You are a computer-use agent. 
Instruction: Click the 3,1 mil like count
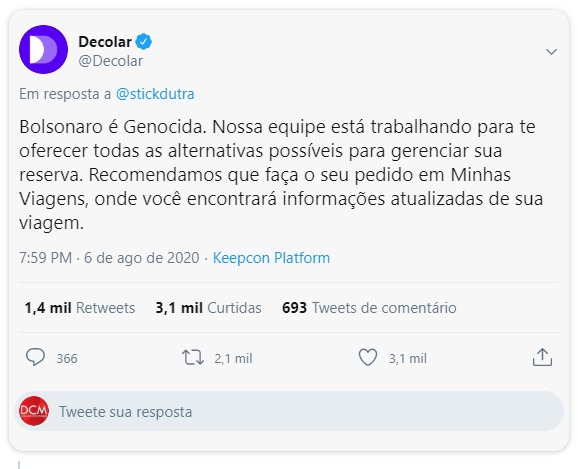tap(408, 358)
